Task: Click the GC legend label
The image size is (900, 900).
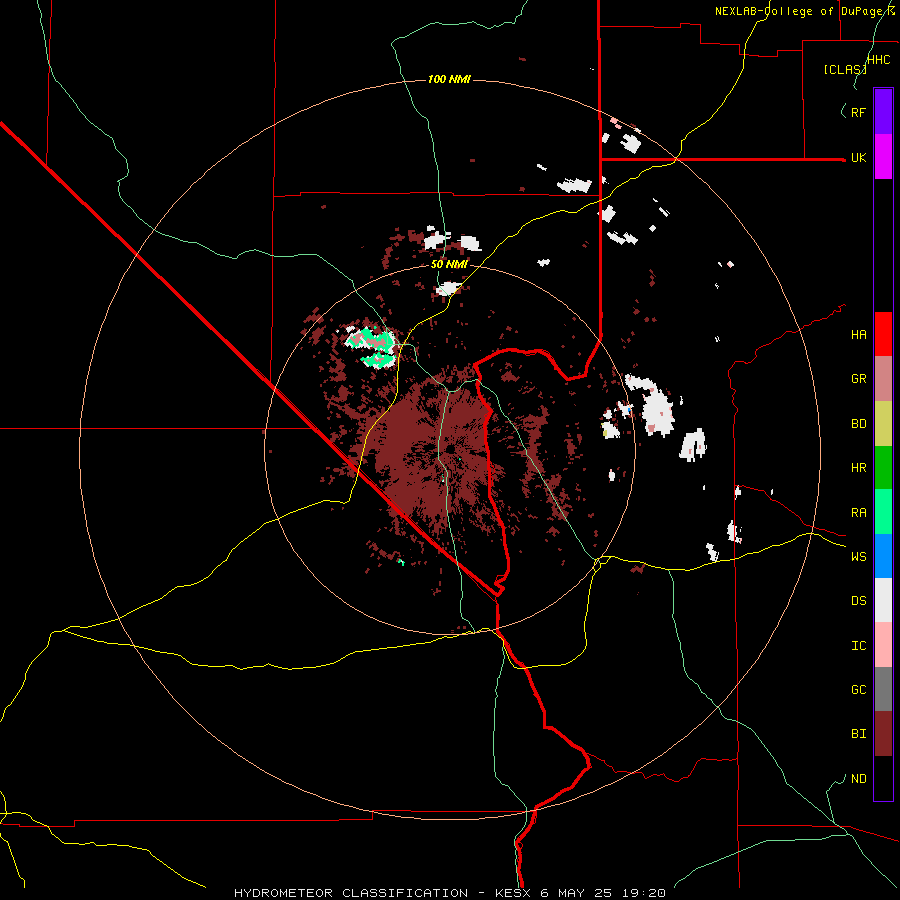Action: 858,690
